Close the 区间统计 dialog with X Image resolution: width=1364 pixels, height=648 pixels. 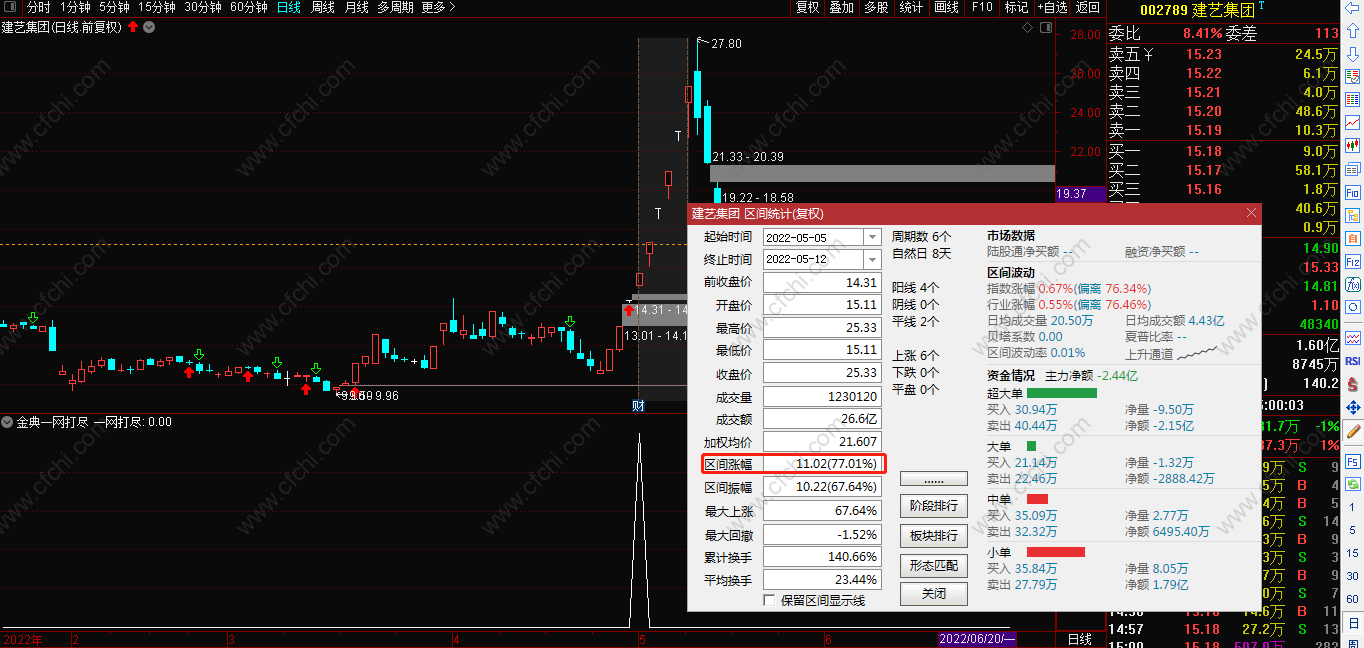point(1251,213)
